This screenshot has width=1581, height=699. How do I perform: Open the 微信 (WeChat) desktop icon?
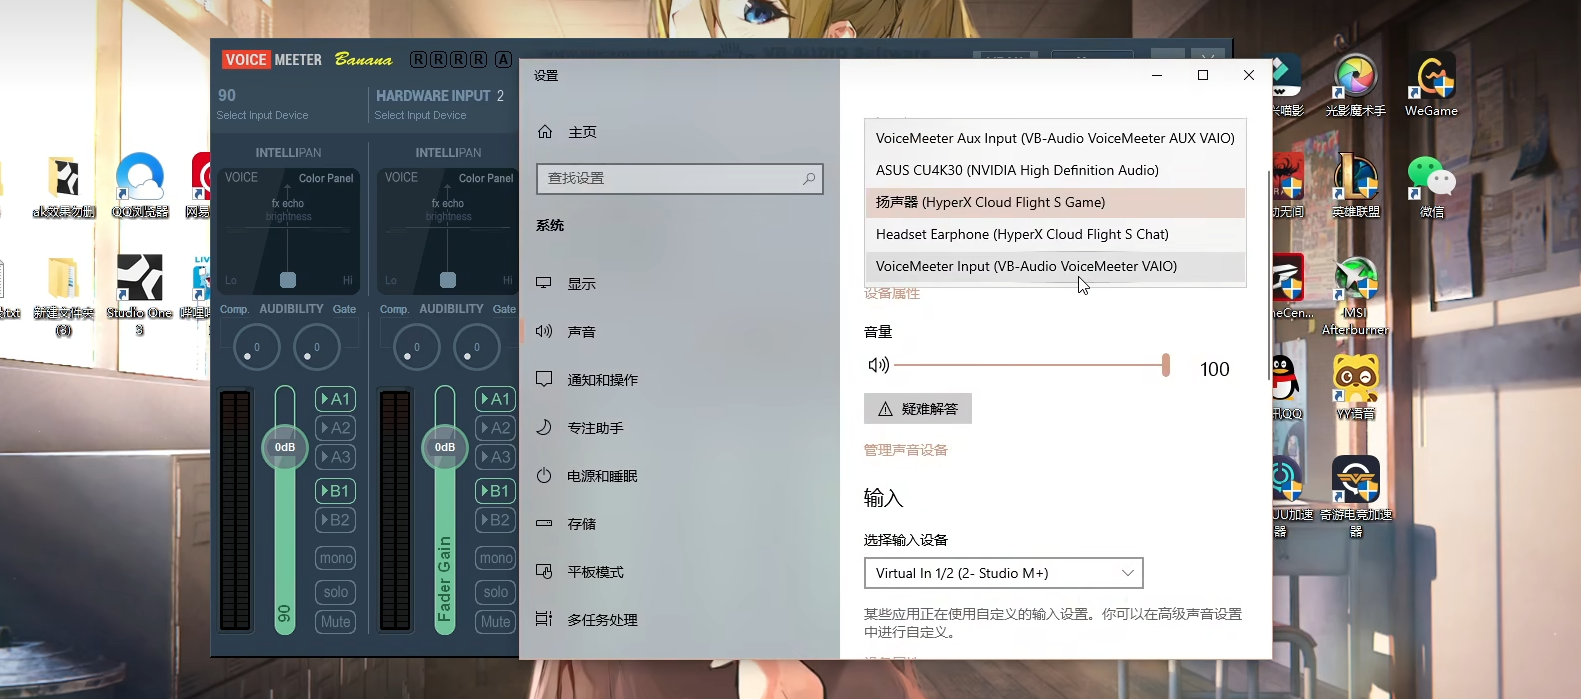pyautogui.click(x=1431, y=186)
